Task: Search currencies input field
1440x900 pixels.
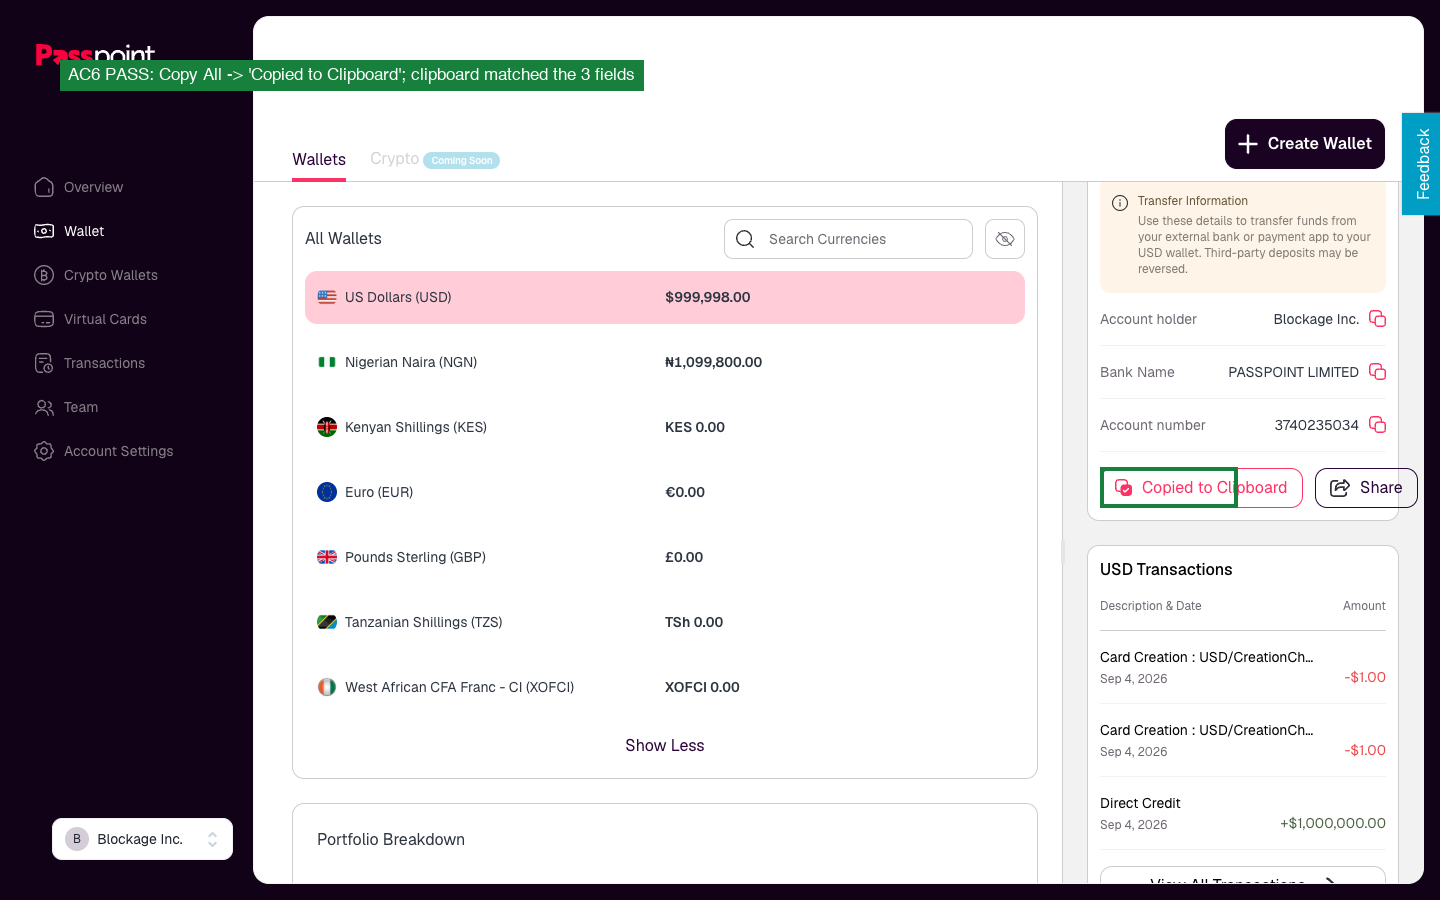Action: pos(848,239)
